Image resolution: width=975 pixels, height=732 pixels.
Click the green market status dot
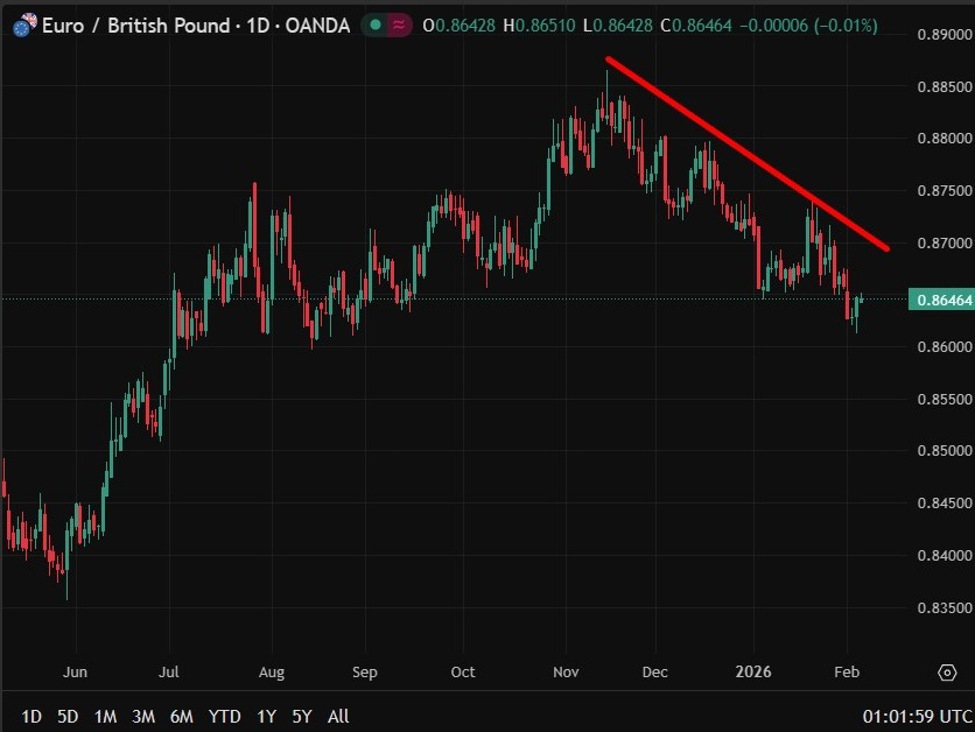[x=375, y=25]
